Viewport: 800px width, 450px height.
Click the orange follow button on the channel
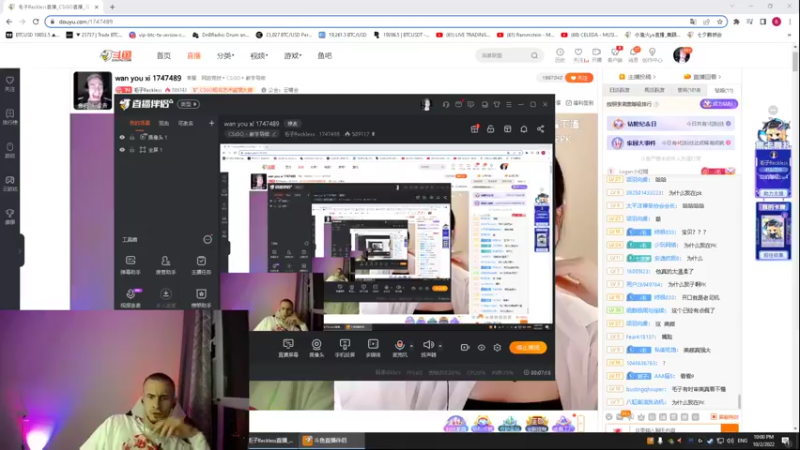point(579,78)
